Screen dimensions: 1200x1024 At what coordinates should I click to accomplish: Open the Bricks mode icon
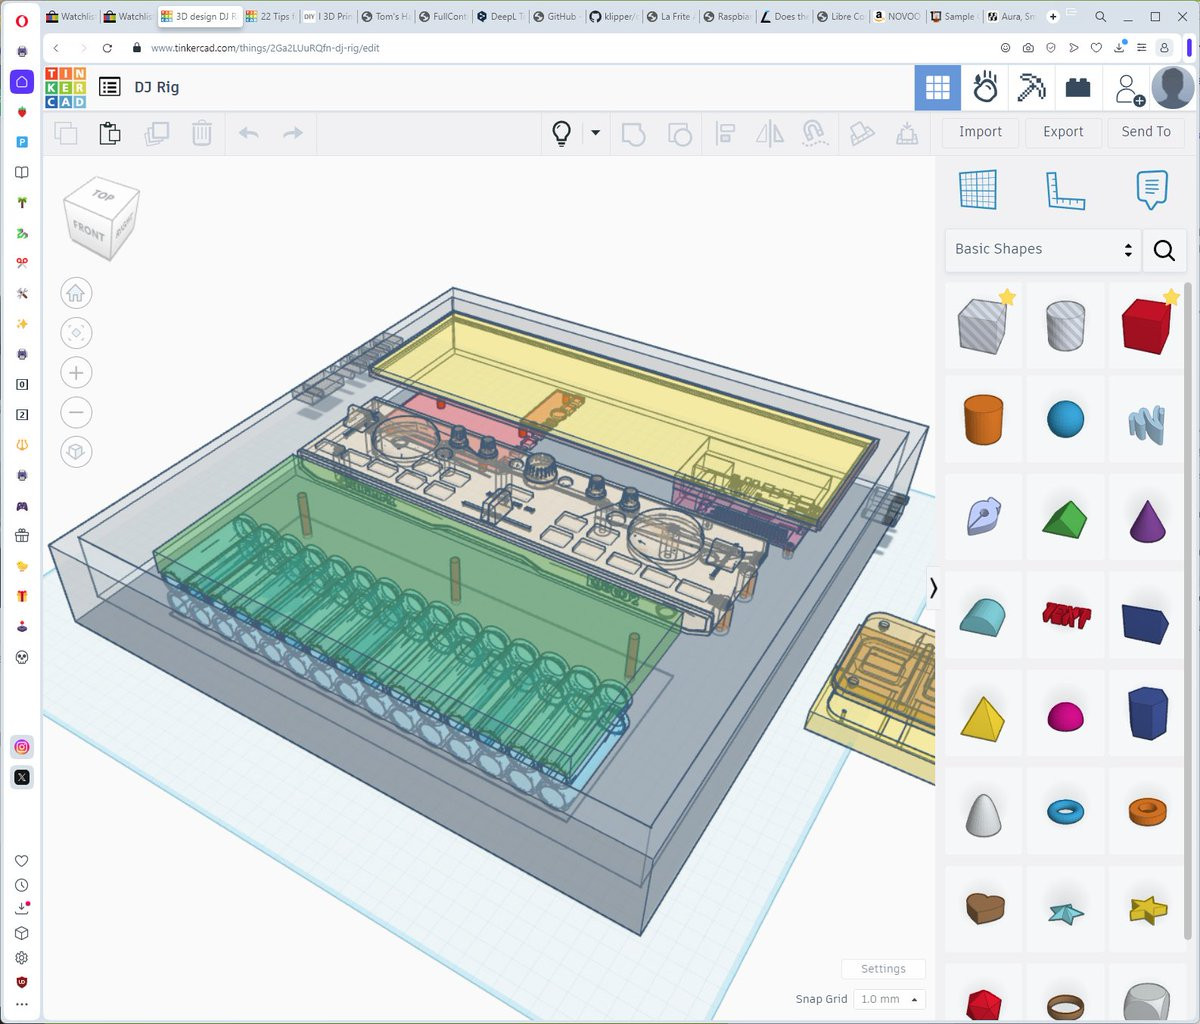point(1078,88)
